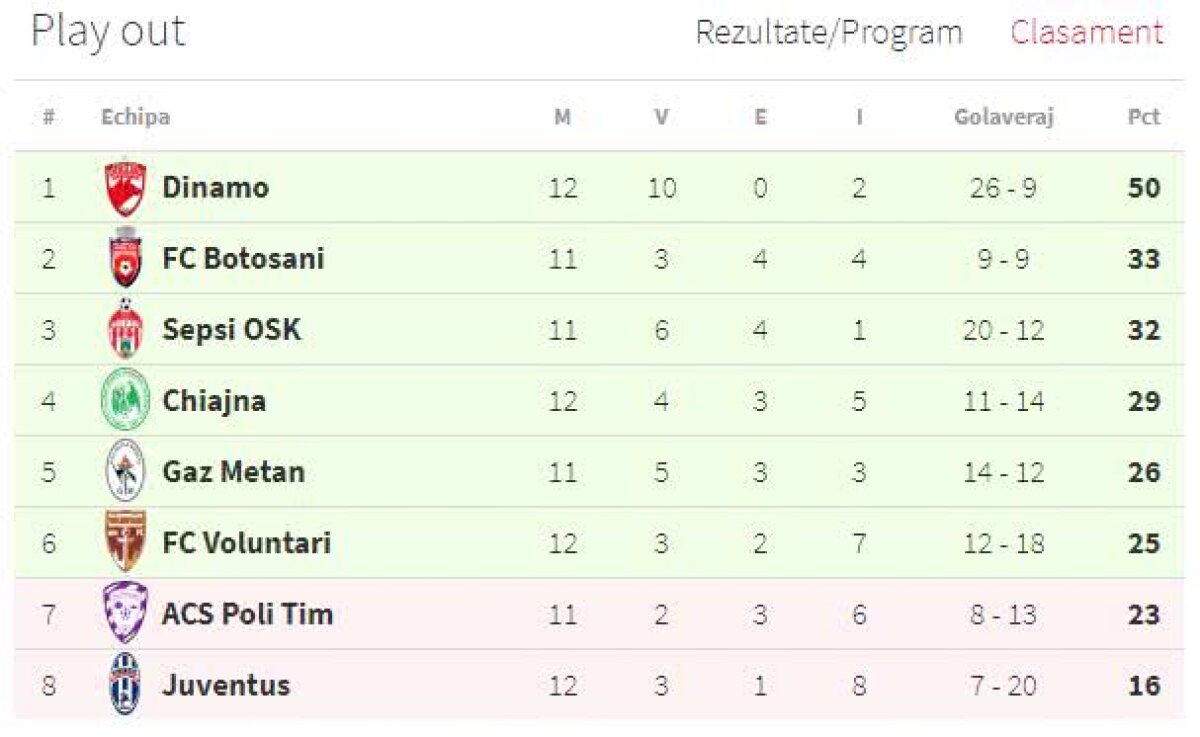Viewport: 1200px width, 737px height.
Task: Open the Clasament tab
Action: [1086, 33]
